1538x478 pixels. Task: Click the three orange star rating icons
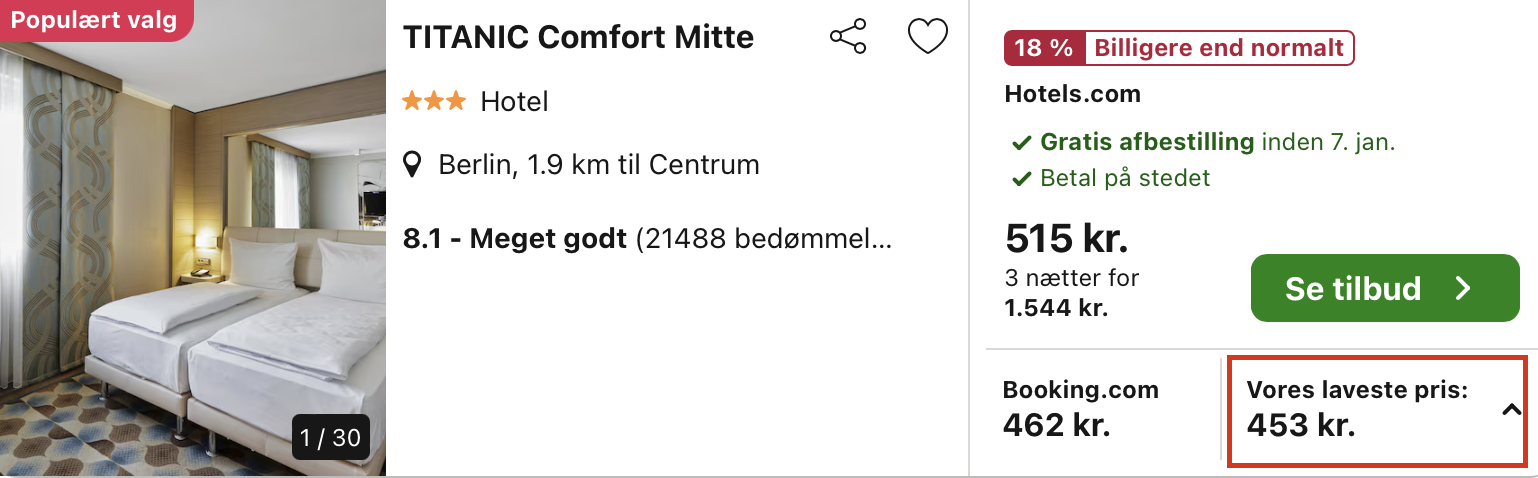point(433,101)
